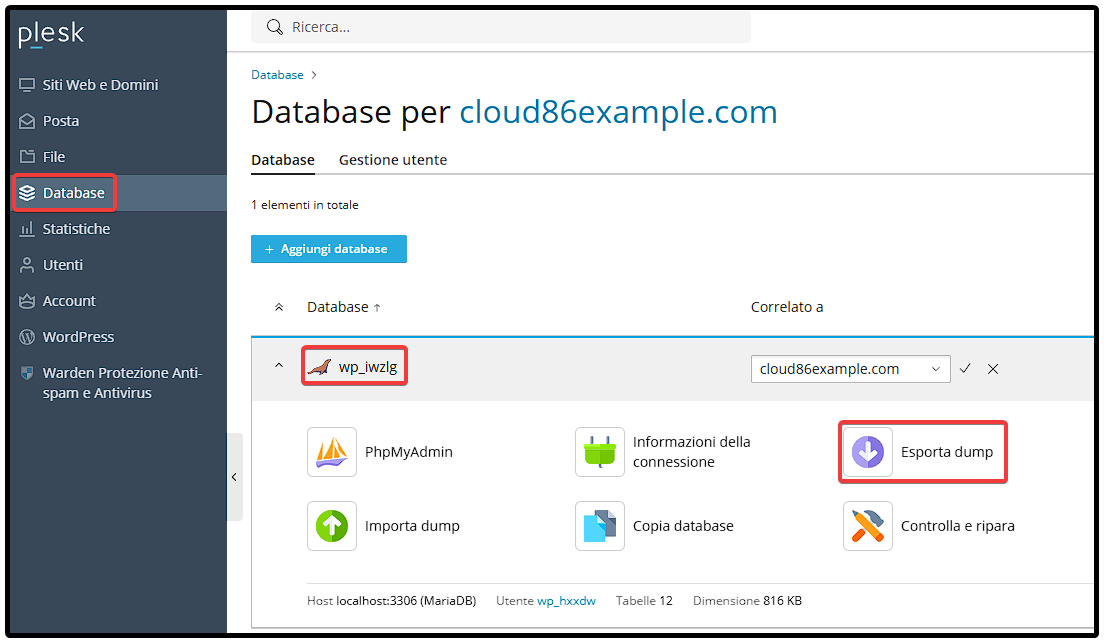Viewport: 1104px width, 643px height.
Task: Open Siti Web e Domini section
Action: click(100, 85)
